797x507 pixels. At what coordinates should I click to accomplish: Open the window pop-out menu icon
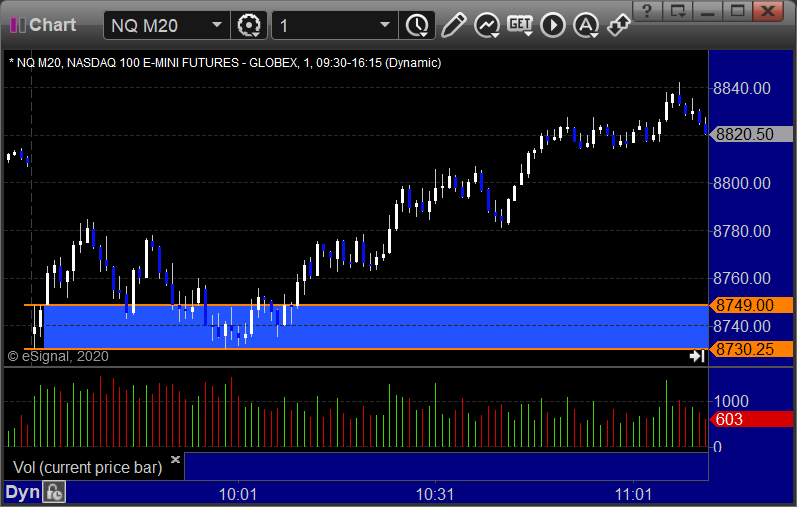pos(678,10)
